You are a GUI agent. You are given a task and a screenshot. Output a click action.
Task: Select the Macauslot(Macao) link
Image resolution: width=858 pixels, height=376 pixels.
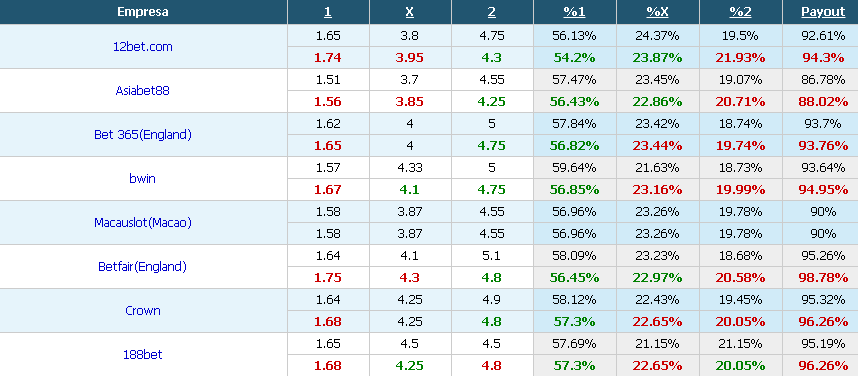(x=142, y=223)
